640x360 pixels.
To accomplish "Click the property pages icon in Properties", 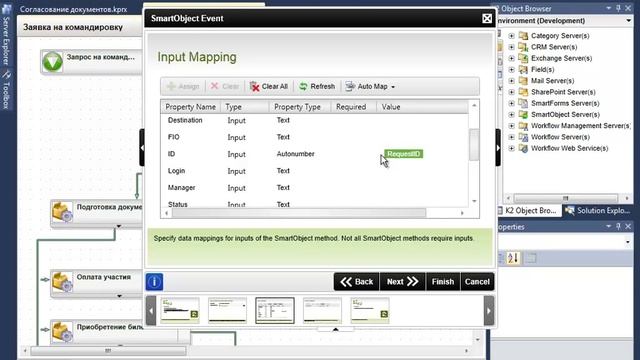I will [x=531, y=258].
